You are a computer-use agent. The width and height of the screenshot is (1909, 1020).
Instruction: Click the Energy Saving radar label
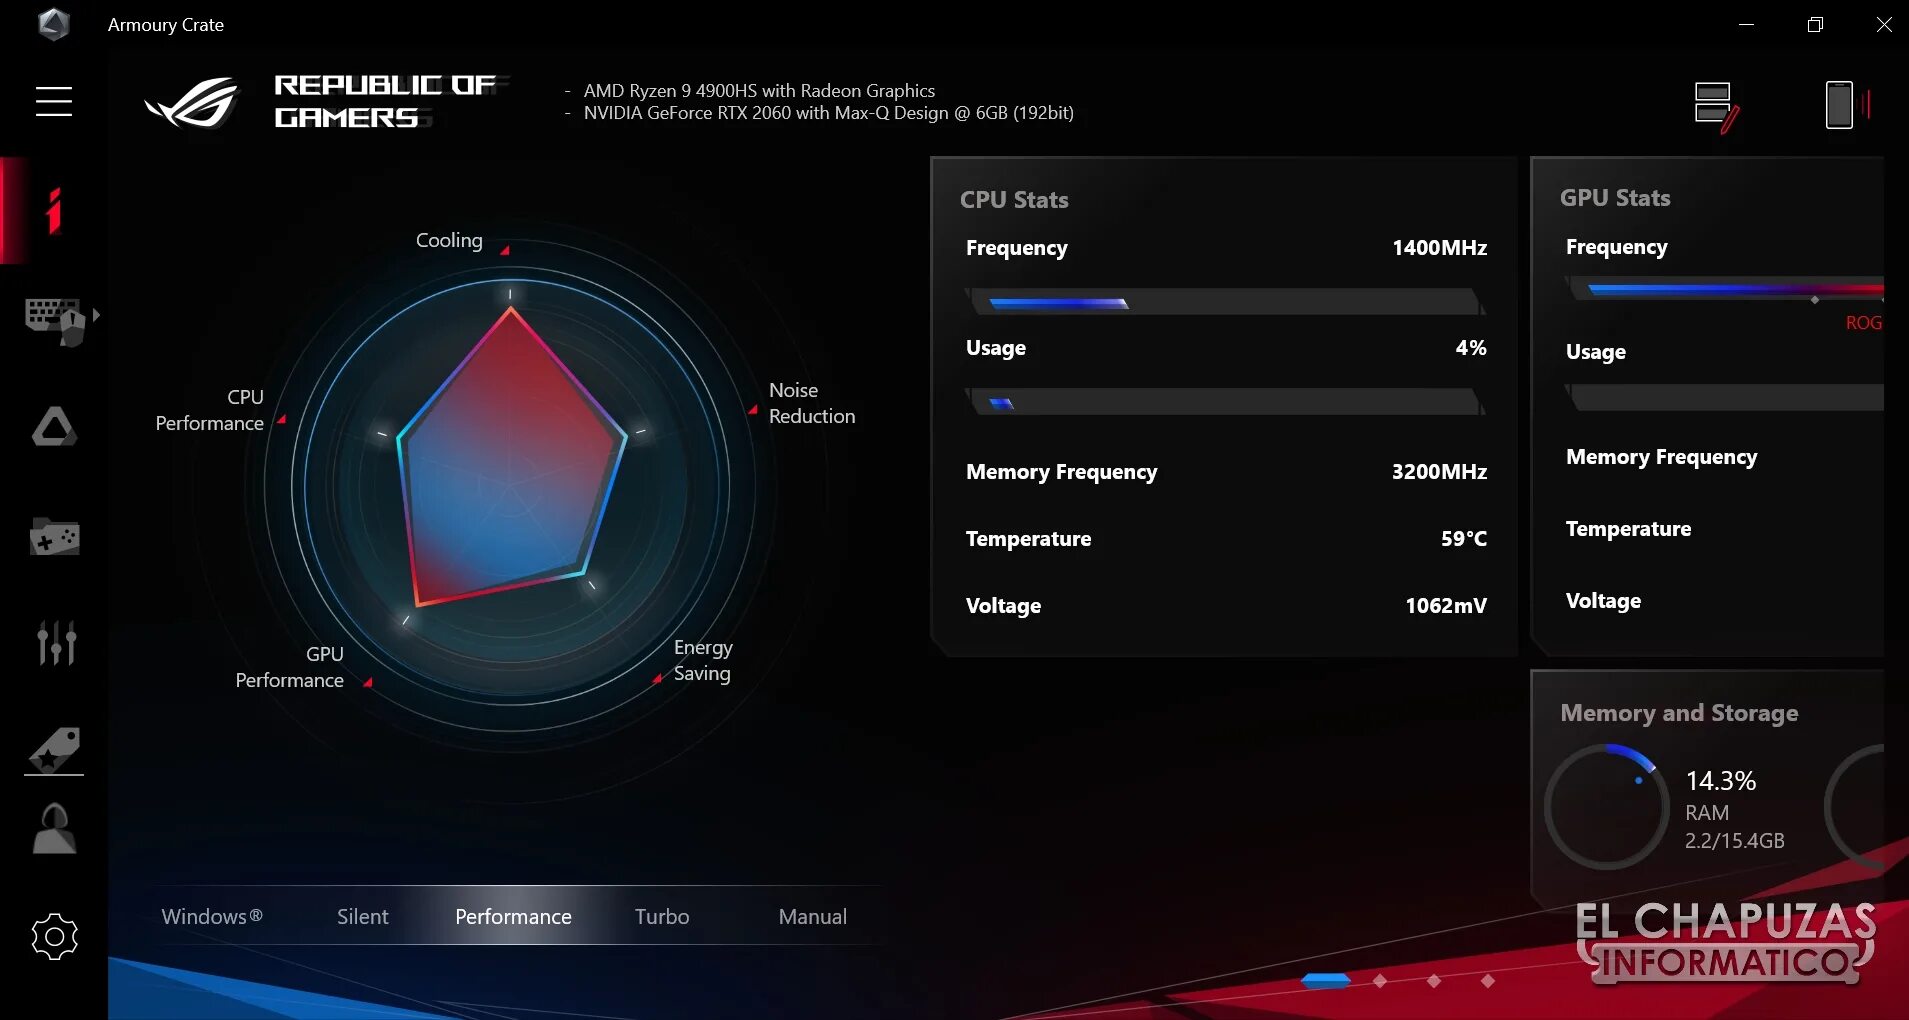point(703,660)
